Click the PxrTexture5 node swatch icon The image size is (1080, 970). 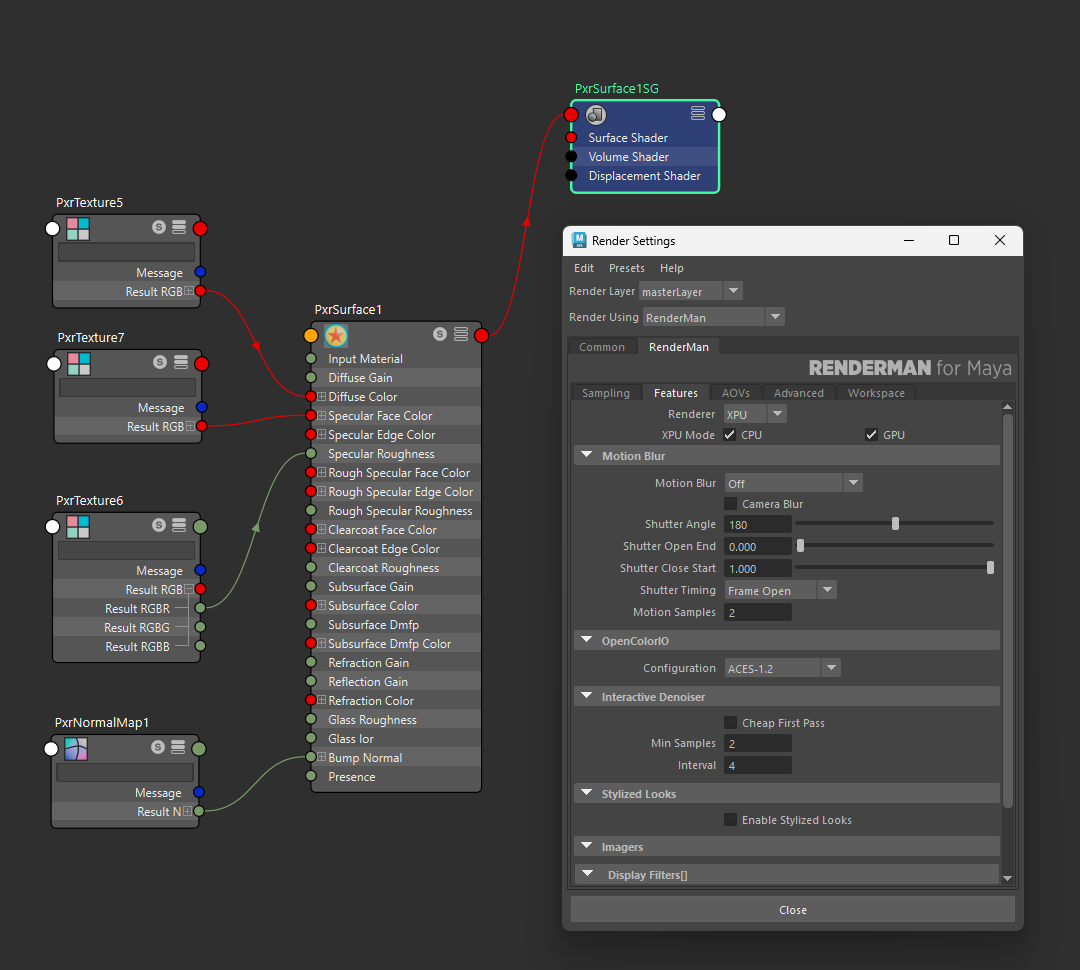coord(78,228)
